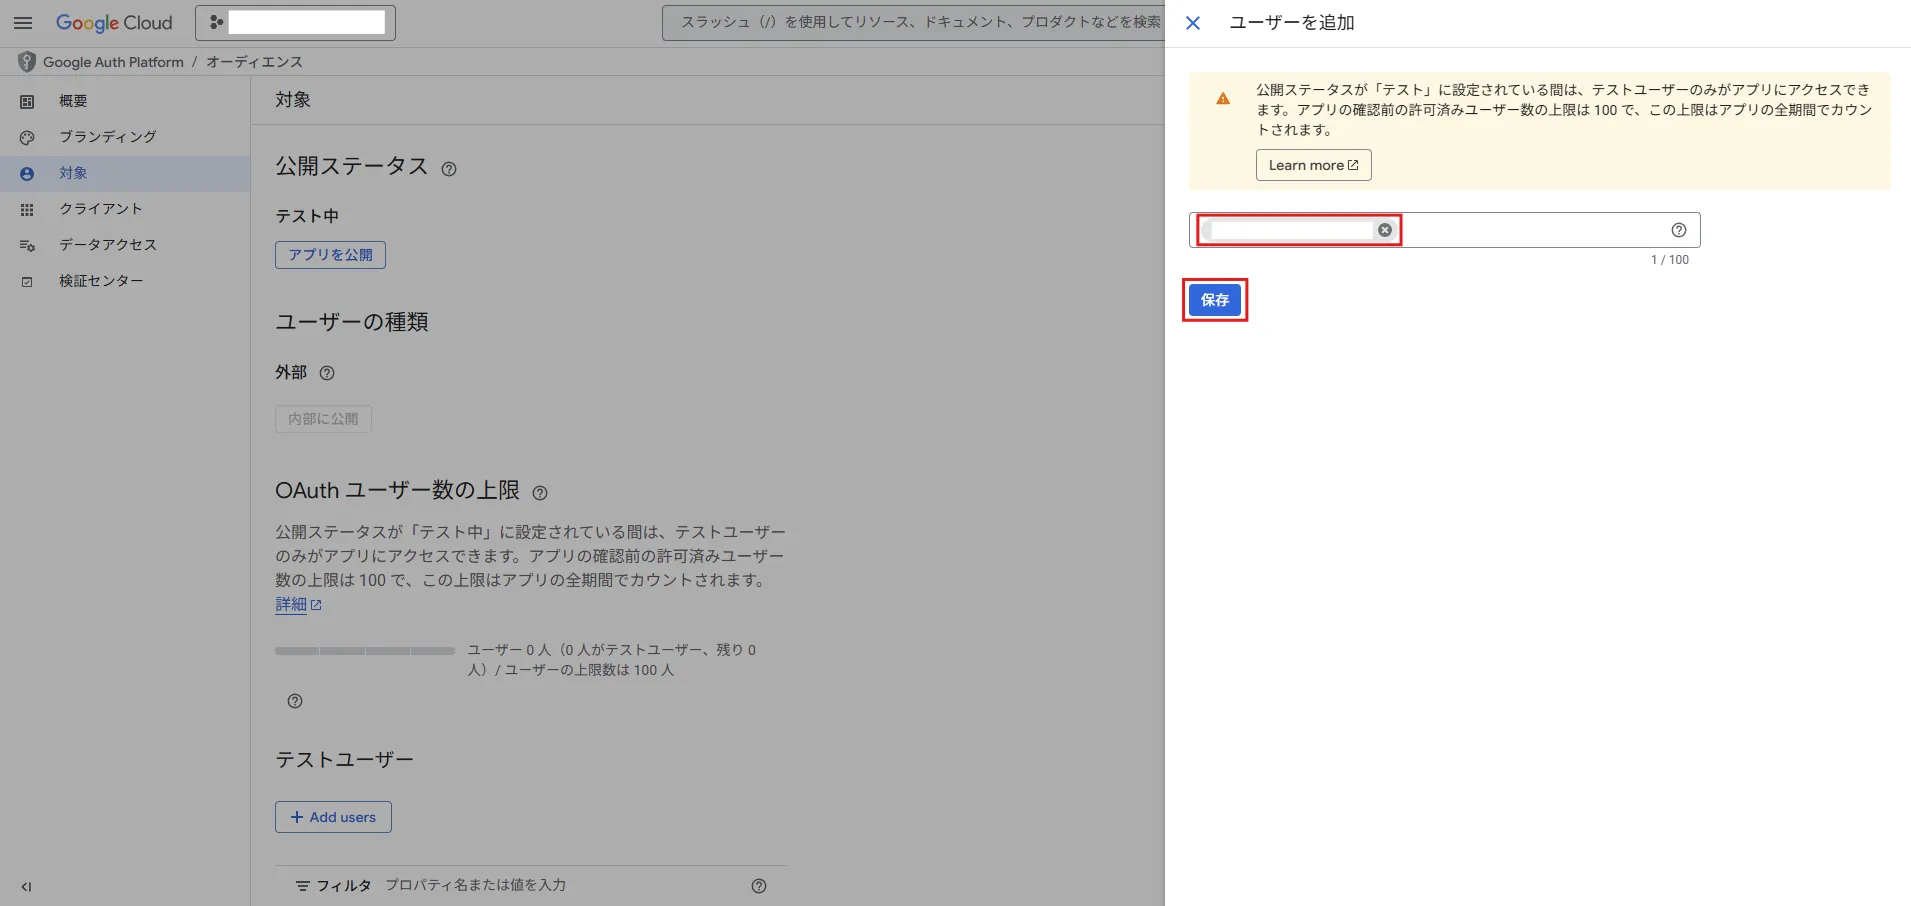Click the 対象 person icon
Image resolution: width=1911 pixels, height=906 pixels.
[27, 174]
